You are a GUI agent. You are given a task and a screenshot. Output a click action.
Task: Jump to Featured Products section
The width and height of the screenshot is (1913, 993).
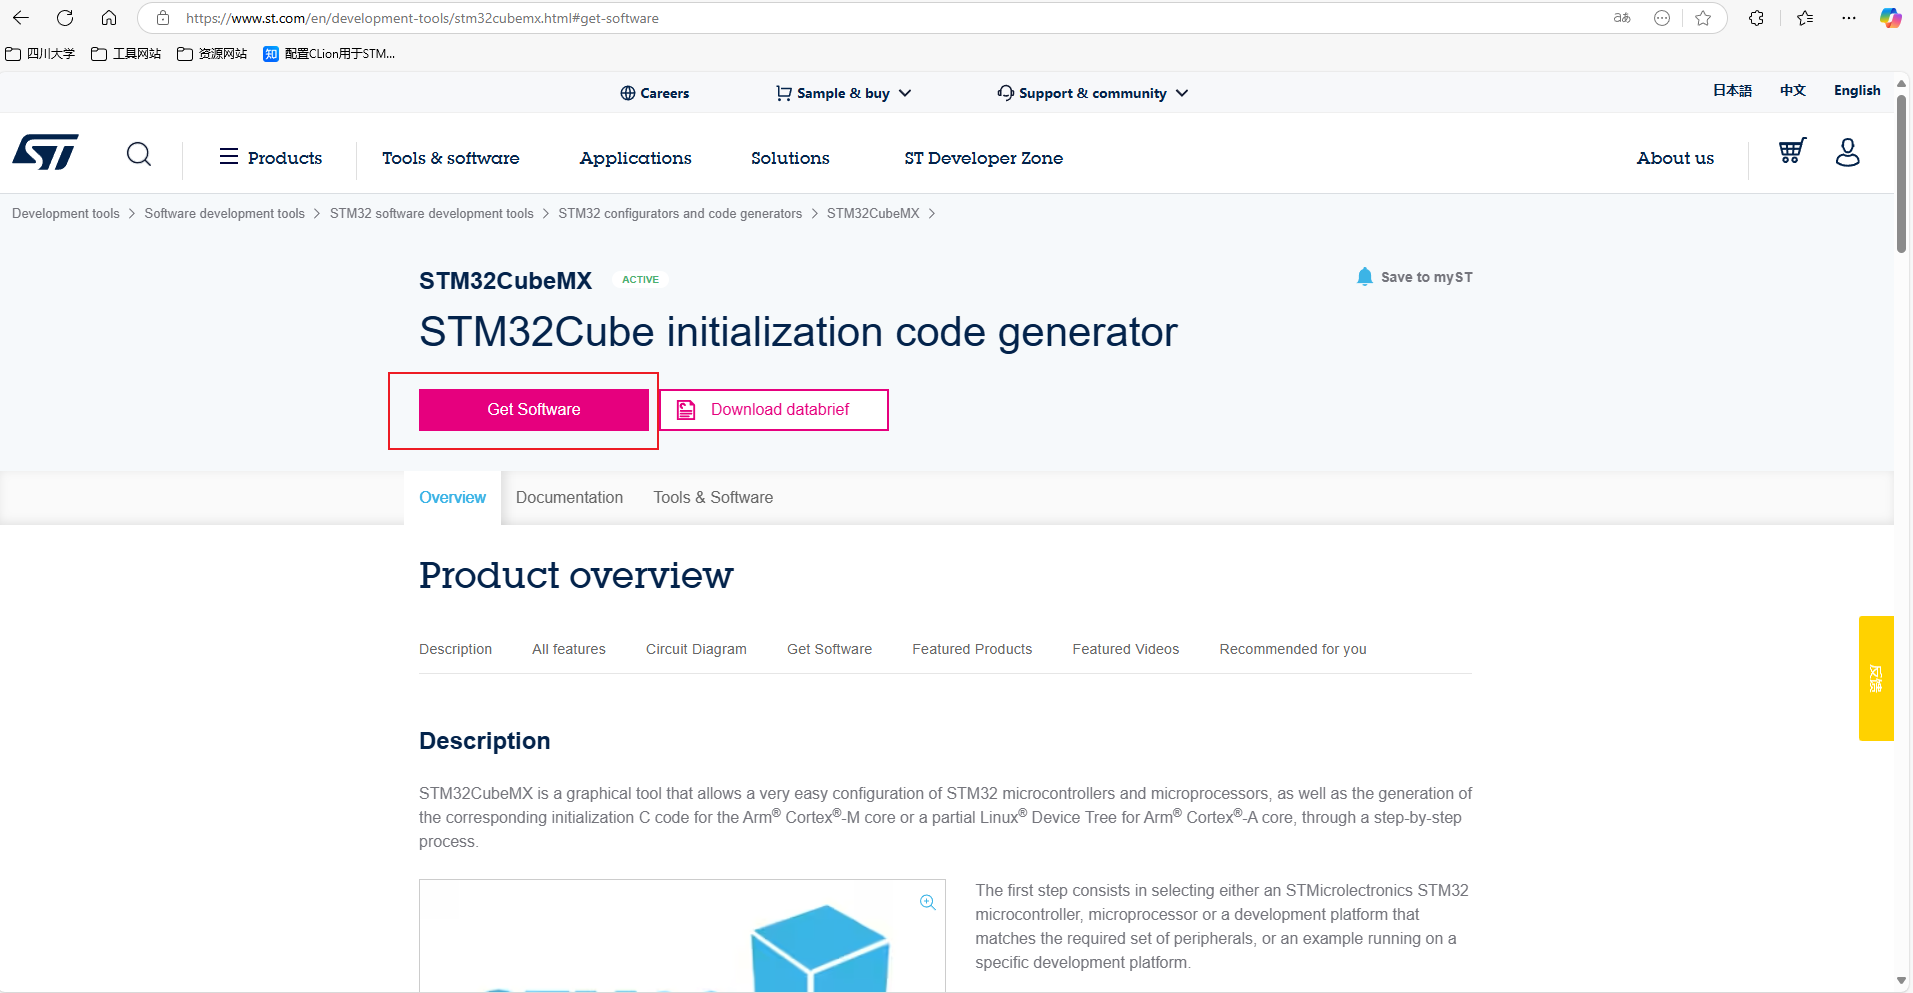972,649
